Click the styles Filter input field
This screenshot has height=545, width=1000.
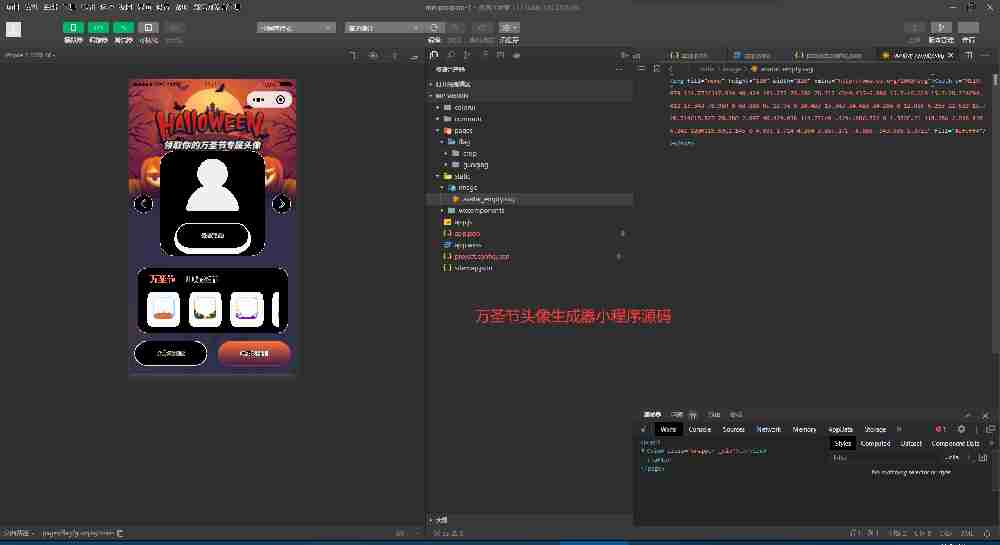[x=886, y=457]
